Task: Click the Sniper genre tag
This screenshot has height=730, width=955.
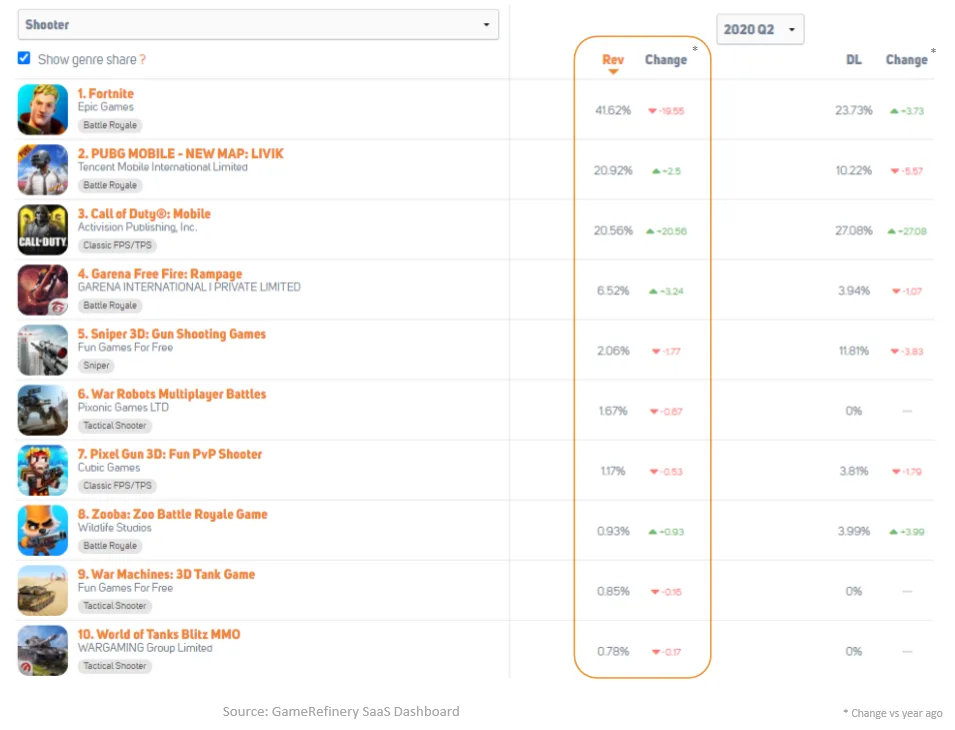Action: [x=97, y=366]
